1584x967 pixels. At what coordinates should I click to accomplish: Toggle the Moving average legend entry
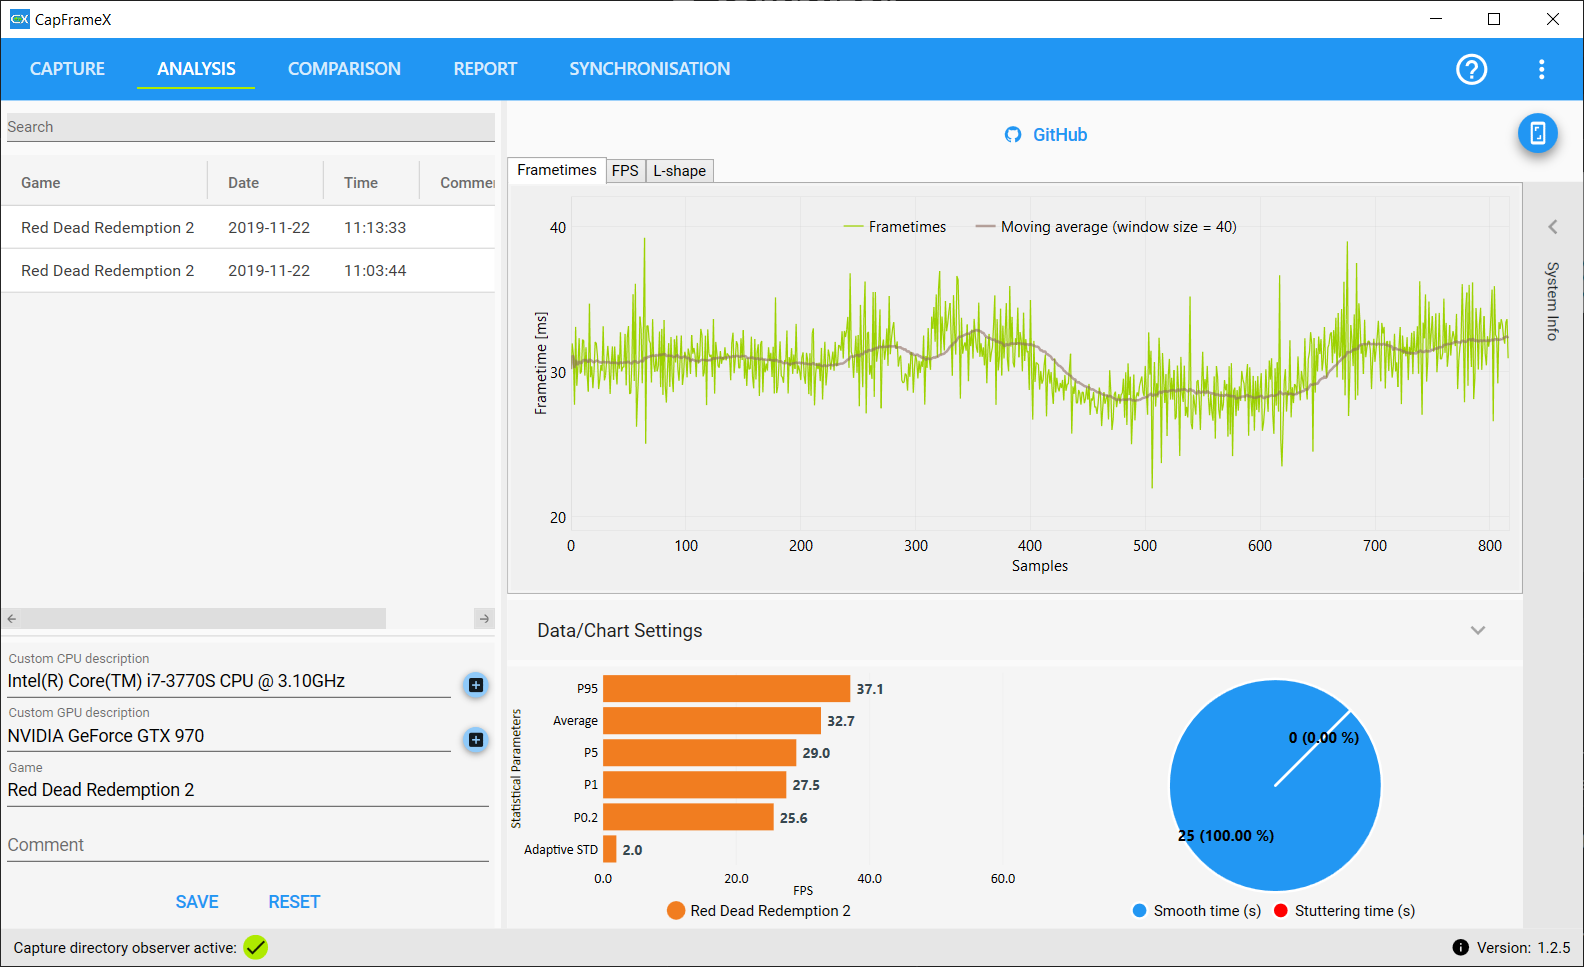pos(1106,227)
